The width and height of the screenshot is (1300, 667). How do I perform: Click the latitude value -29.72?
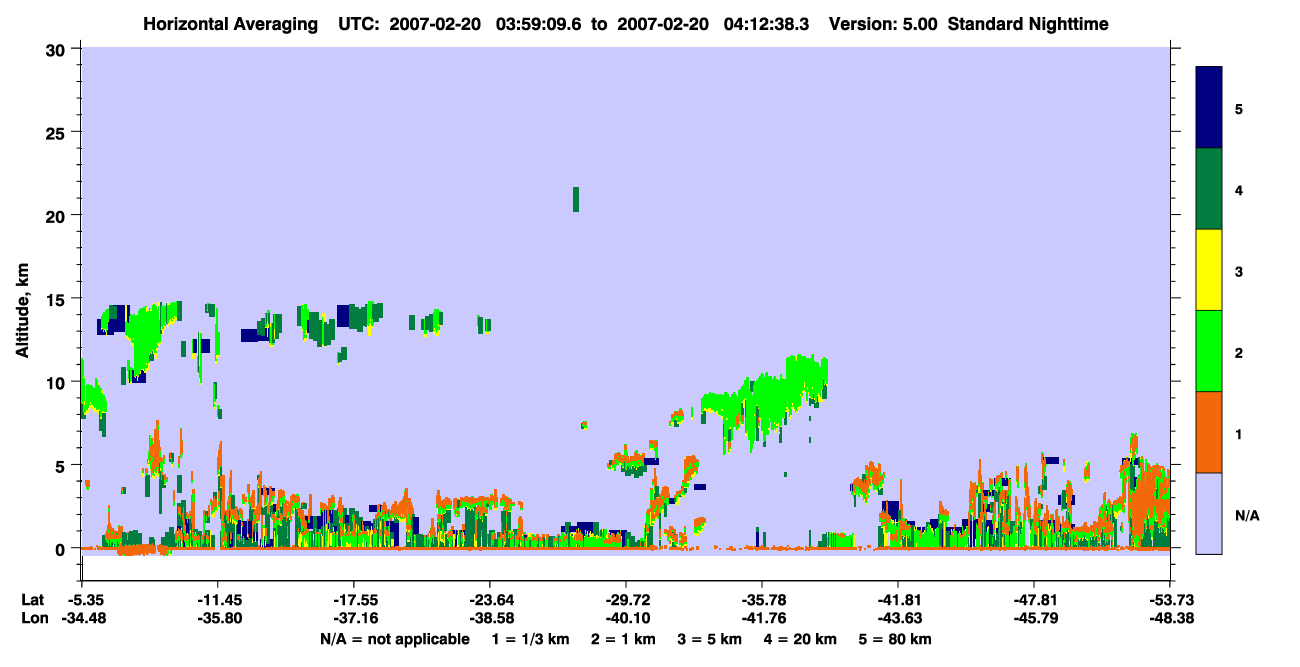tap(626, 600)
